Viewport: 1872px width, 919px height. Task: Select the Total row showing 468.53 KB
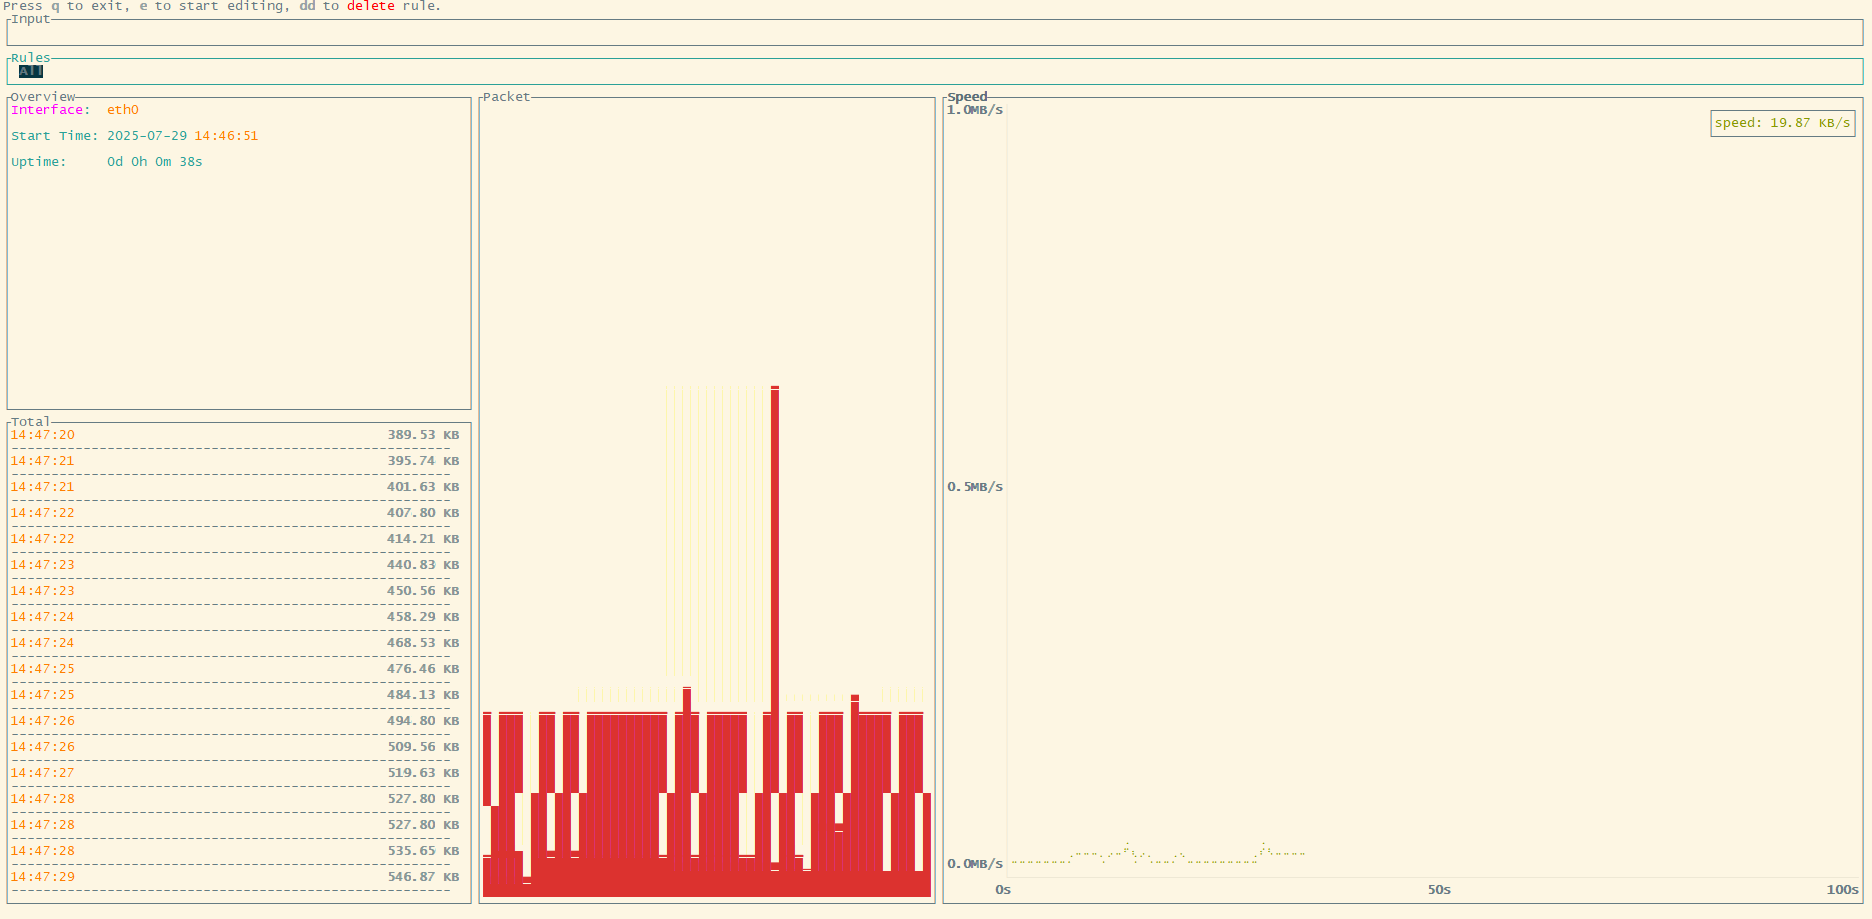coord(235,643)
